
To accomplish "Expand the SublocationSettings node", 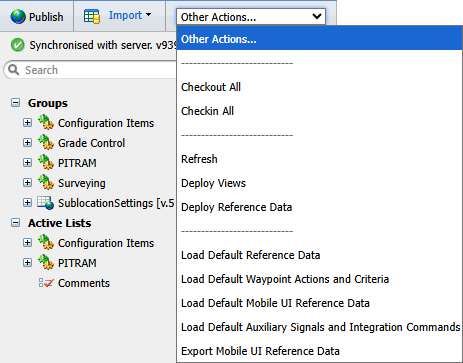I will point(27,202).
